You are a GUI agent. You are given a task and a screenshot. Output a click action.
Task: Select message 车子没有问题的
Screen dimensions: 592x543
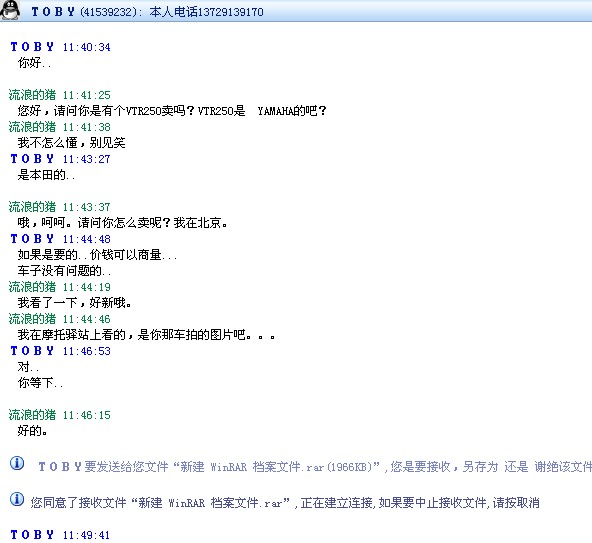pos(64,271)
